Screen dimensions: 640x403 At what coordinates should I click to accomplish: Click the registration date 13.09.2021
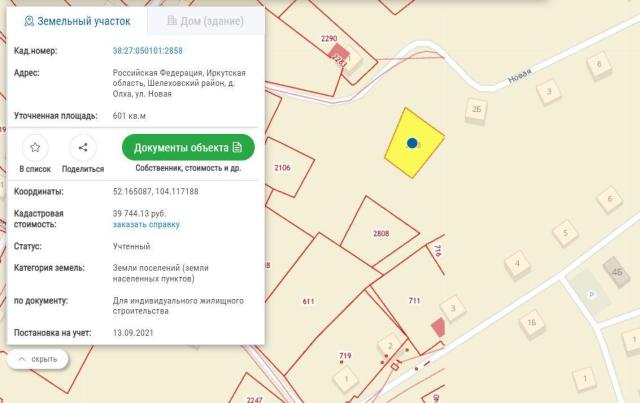pyautogui.click(x=133, y=333)
